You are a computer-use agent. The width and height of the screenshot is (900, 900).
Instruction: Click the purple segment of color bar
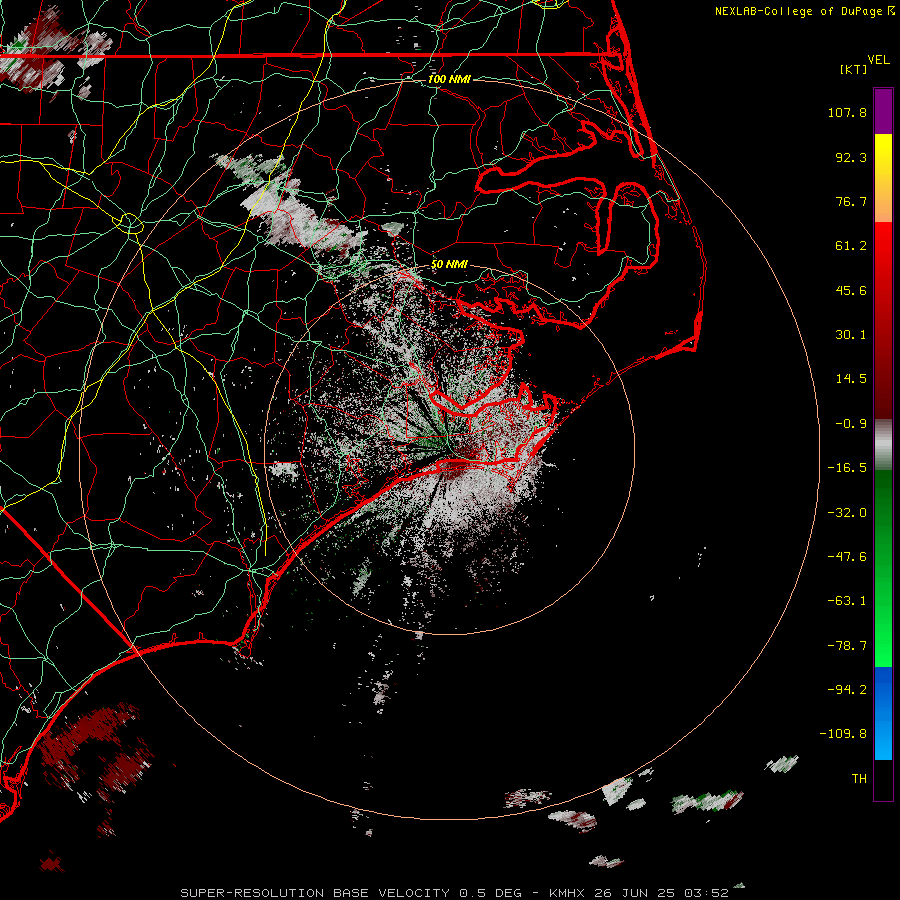(883, 111)
